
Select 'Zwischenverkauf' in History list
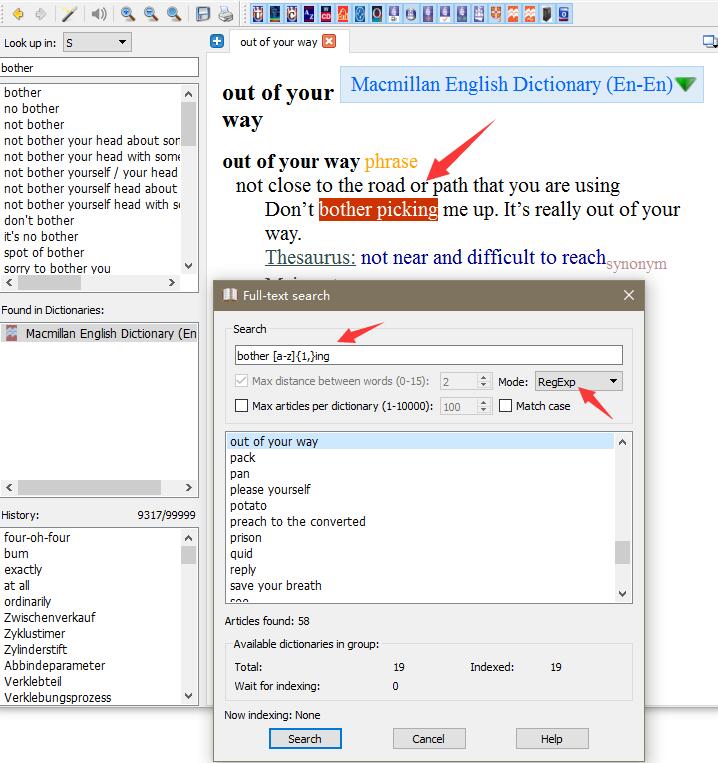(50, 618)
